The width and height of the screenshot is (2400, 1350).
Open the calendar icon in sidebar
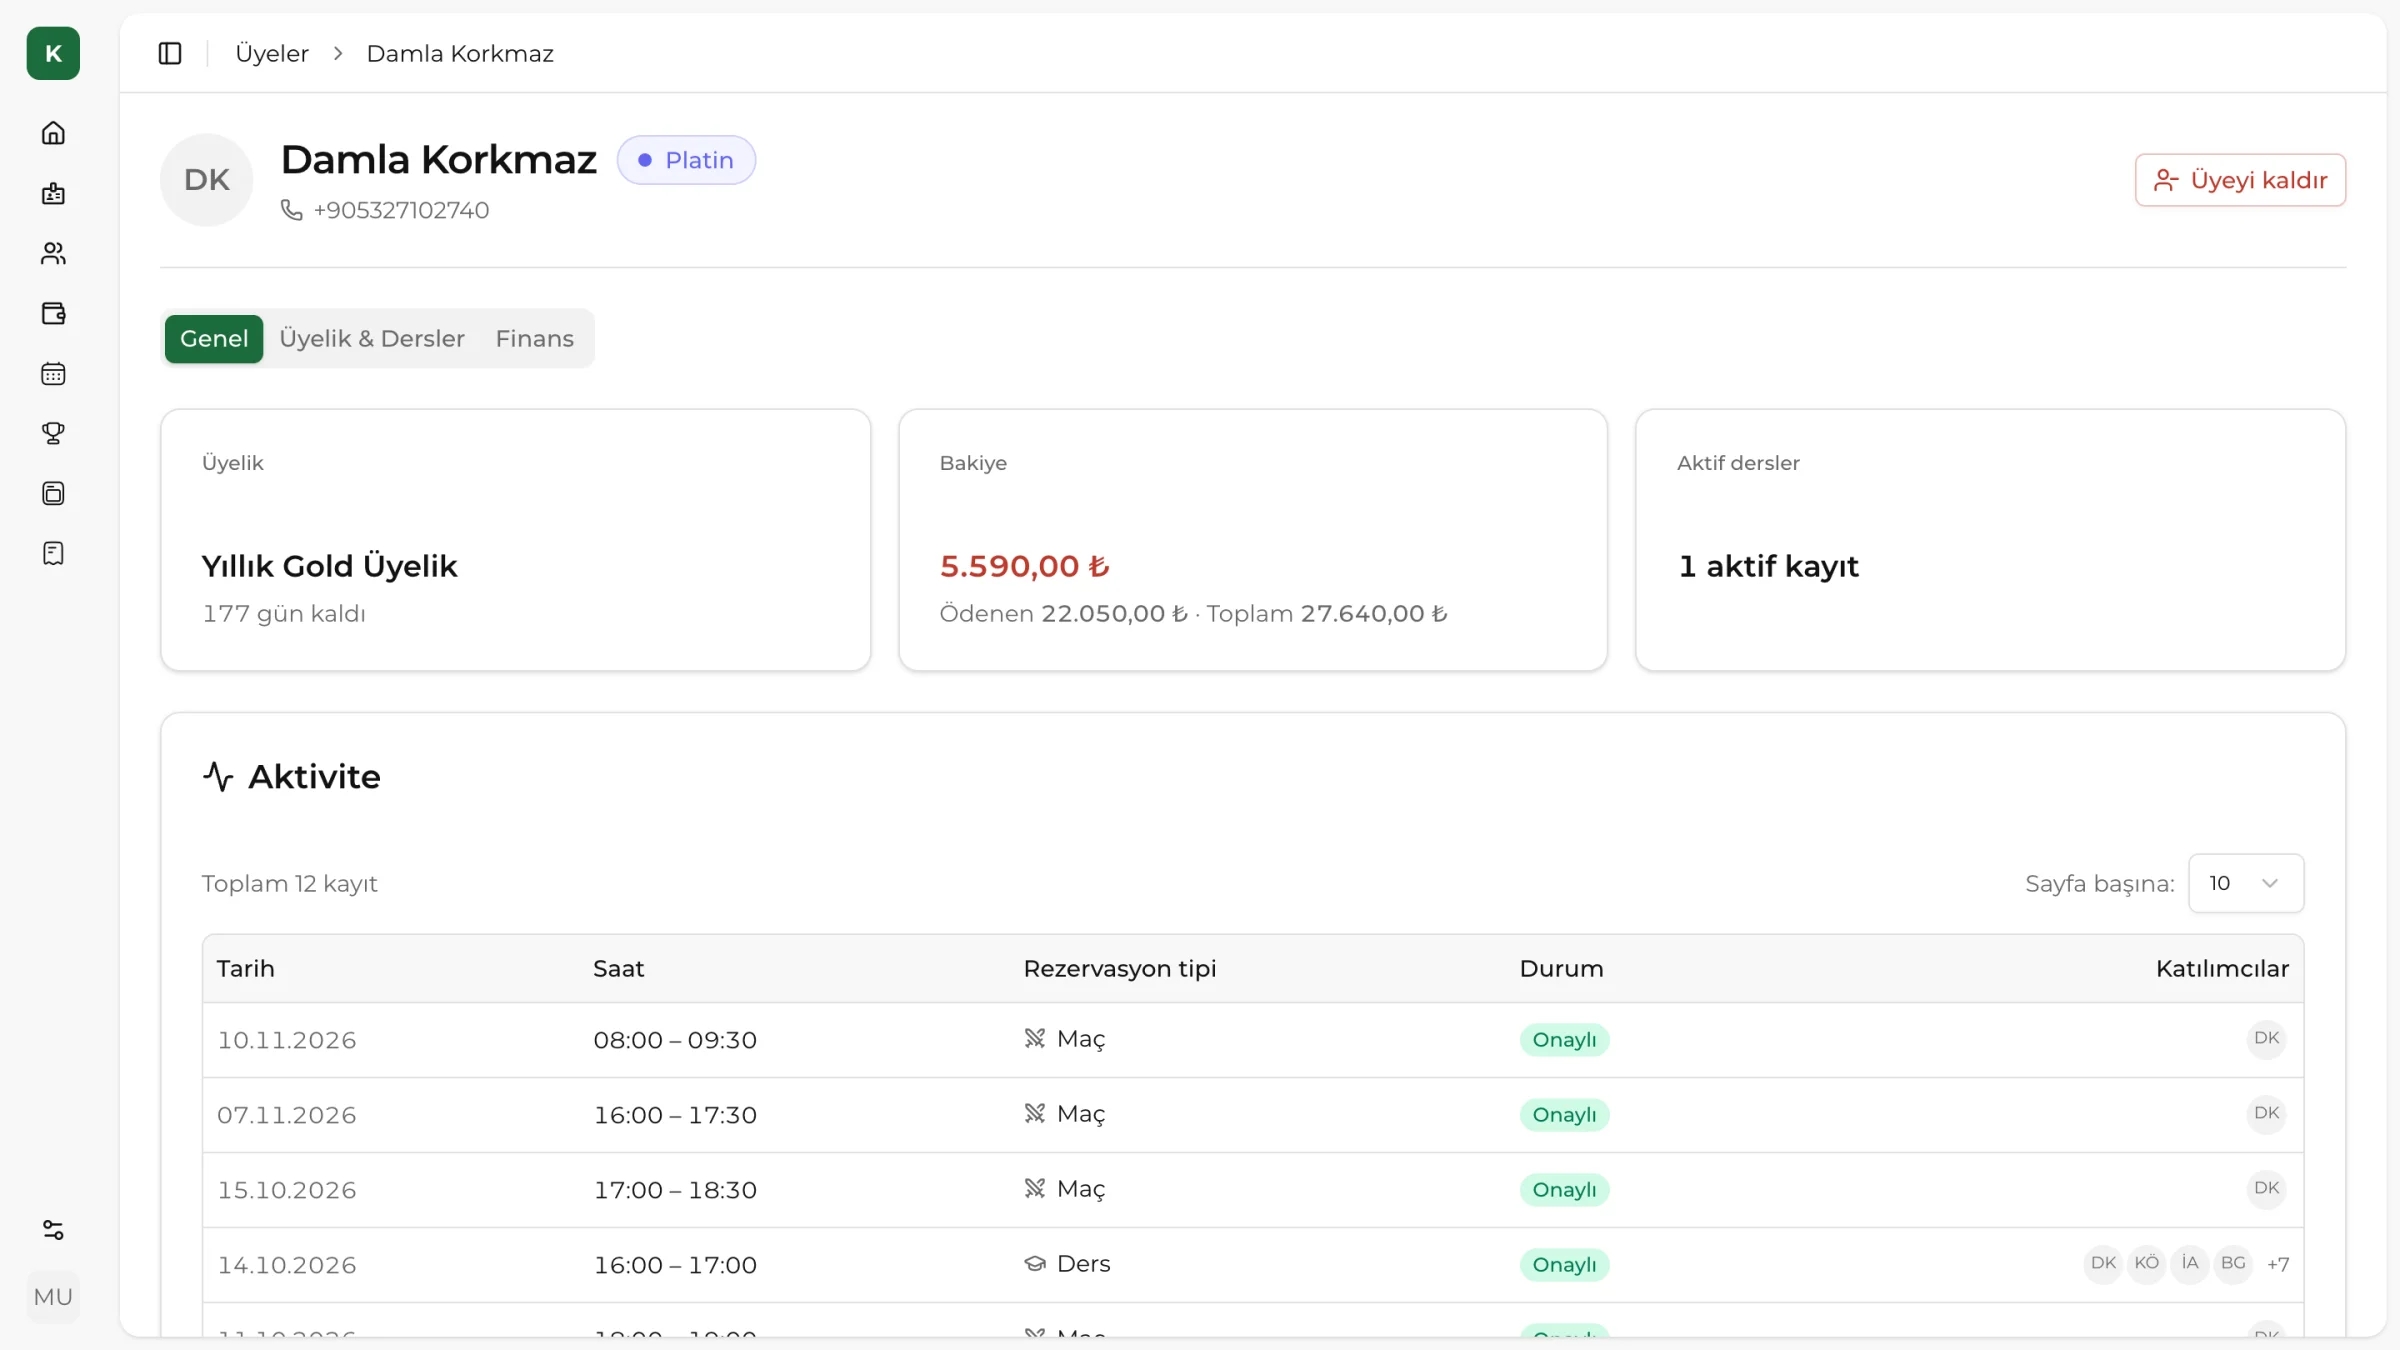pos(53,373)
